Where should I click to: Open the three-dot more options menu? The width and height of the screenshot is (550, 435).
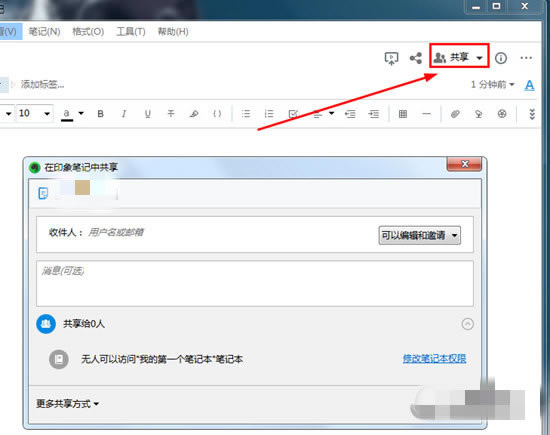click(x=526, y=58)
